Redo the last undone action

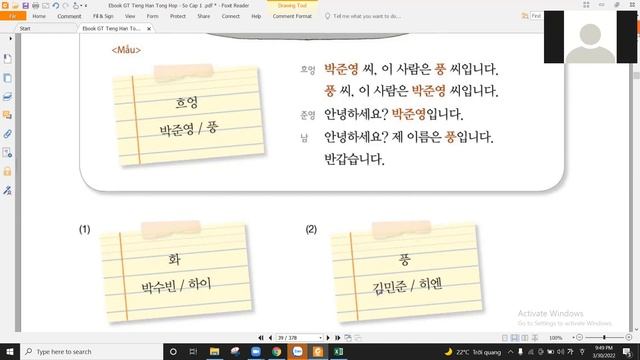click(66, 5)
